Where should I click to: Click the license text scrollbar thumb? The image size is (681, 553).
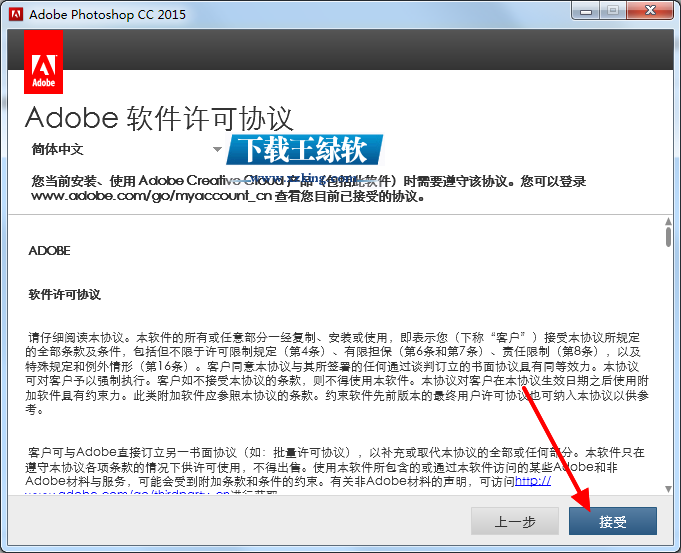click(668, 237)
